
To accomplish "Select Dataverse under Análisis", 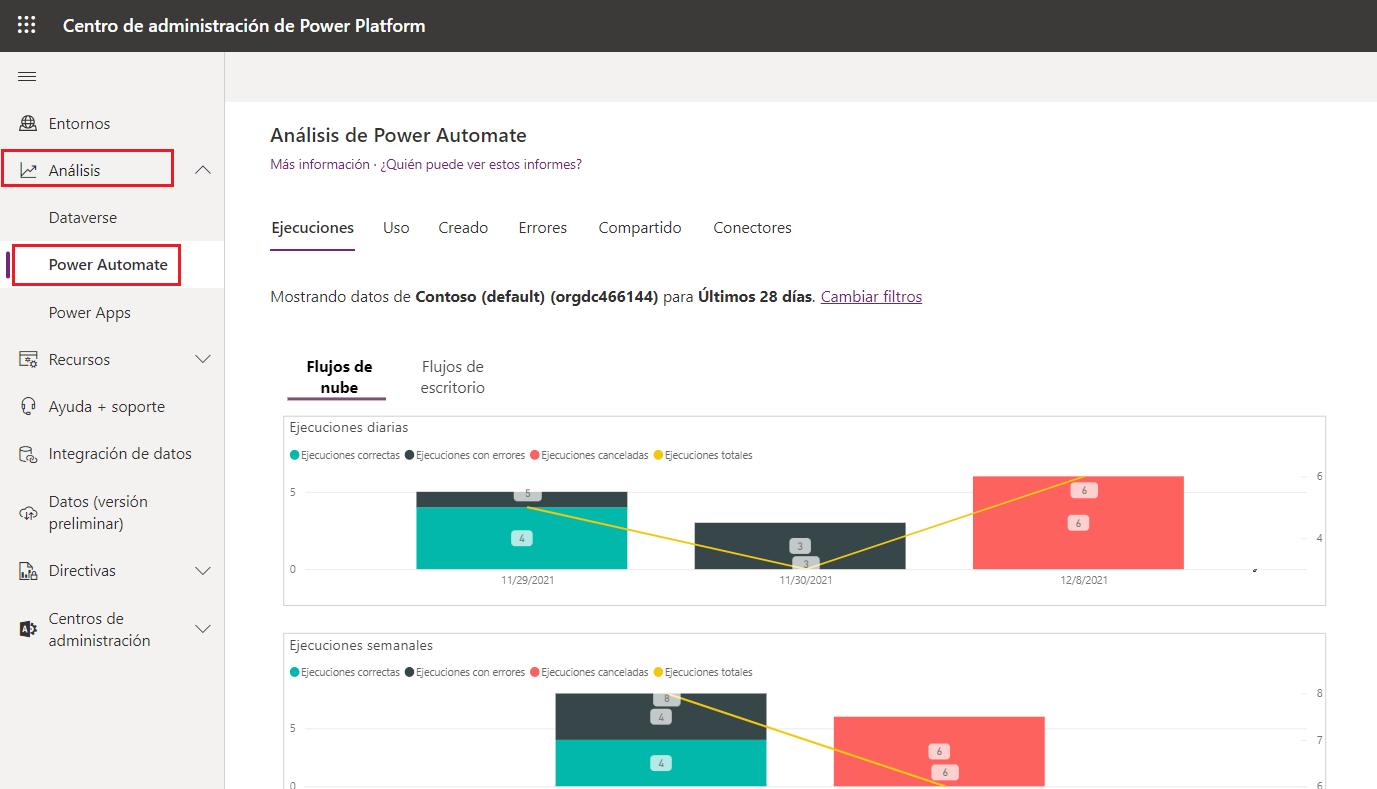I will coord(112,218).
